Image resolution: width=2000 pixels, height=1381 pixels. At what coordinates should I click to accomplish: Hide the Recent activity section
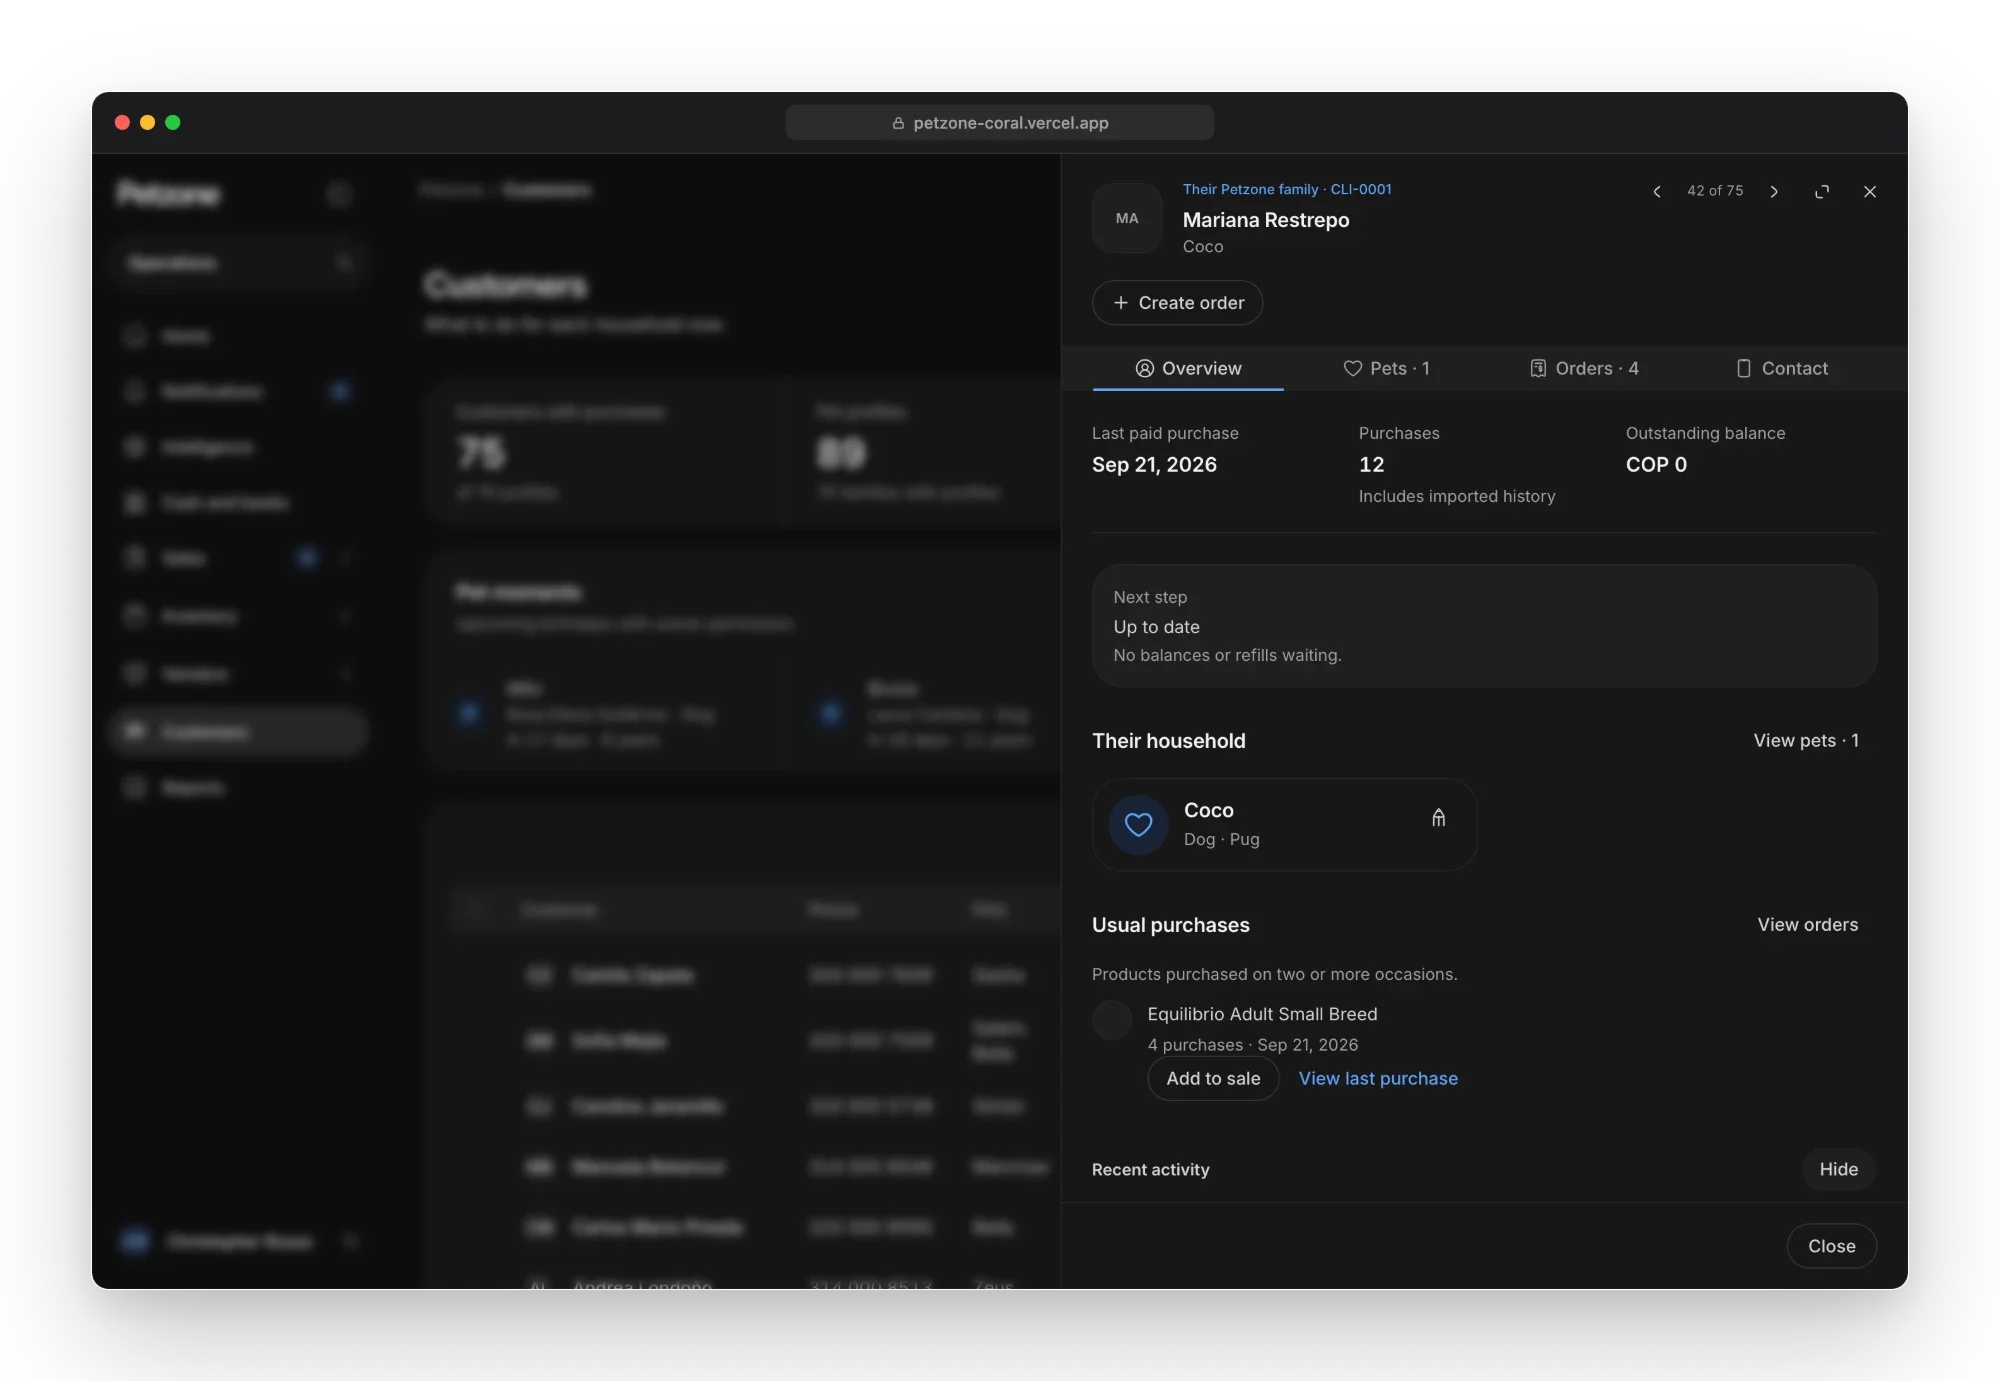click(x=1838, y=1169)
